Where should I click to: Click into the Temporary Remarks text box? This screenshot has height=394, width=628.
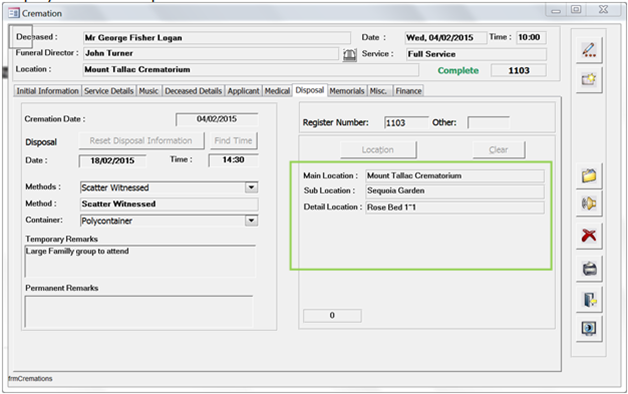coord(140,261)
